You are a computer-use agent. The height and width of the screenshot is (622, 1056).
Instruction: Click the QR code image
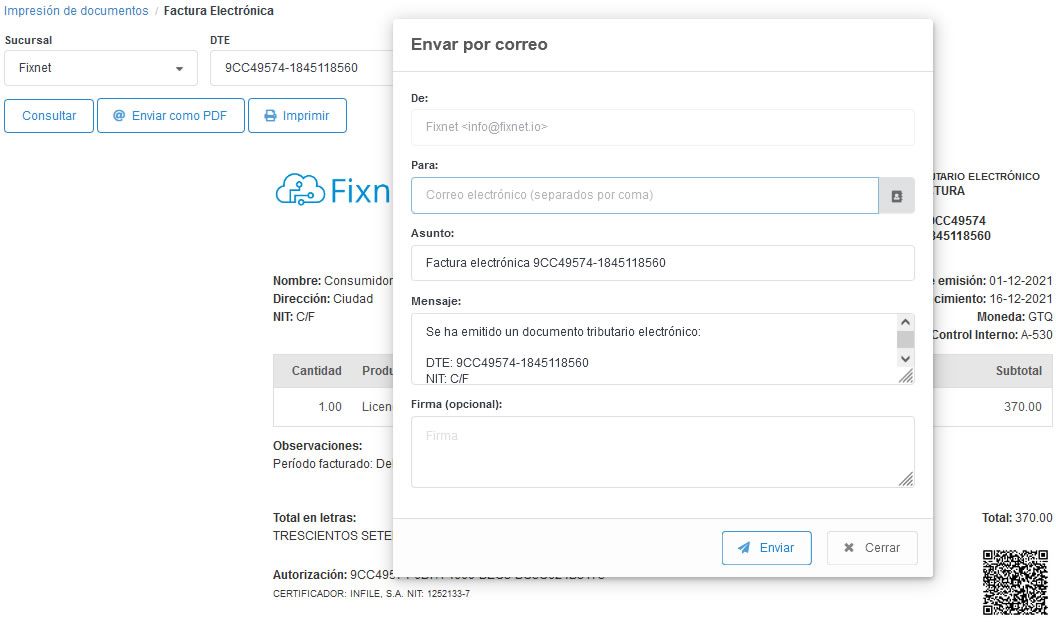(1015, 582)
